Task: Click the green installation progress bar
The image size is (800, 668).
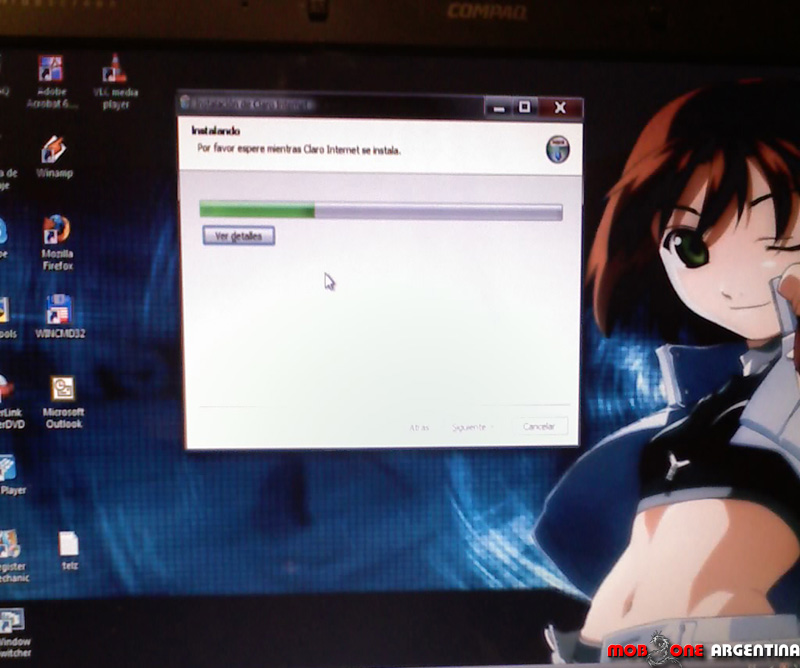Action: (380, 210)
